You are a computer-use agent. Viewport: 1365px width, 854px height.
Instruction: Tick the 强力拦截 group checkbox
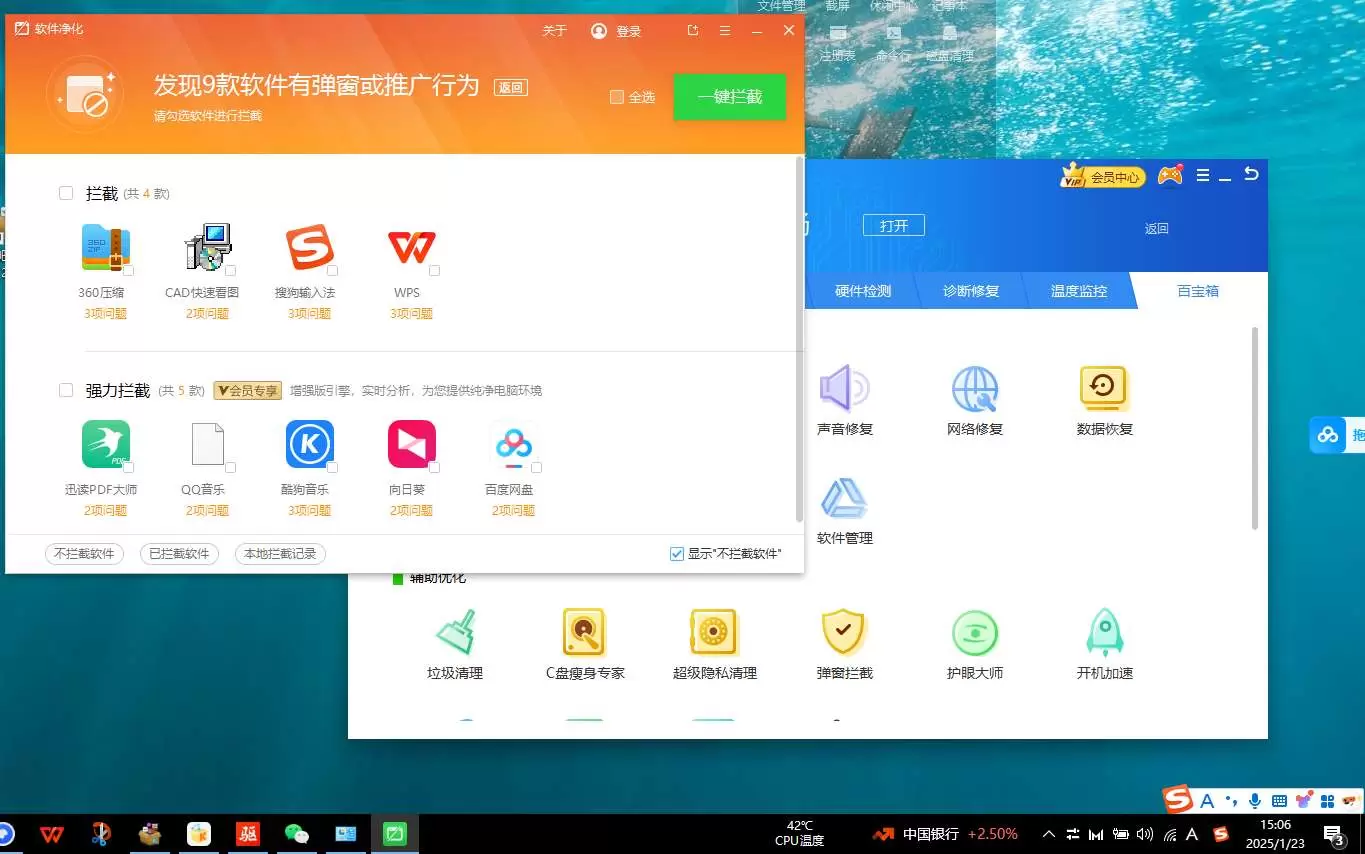point(66,390)
